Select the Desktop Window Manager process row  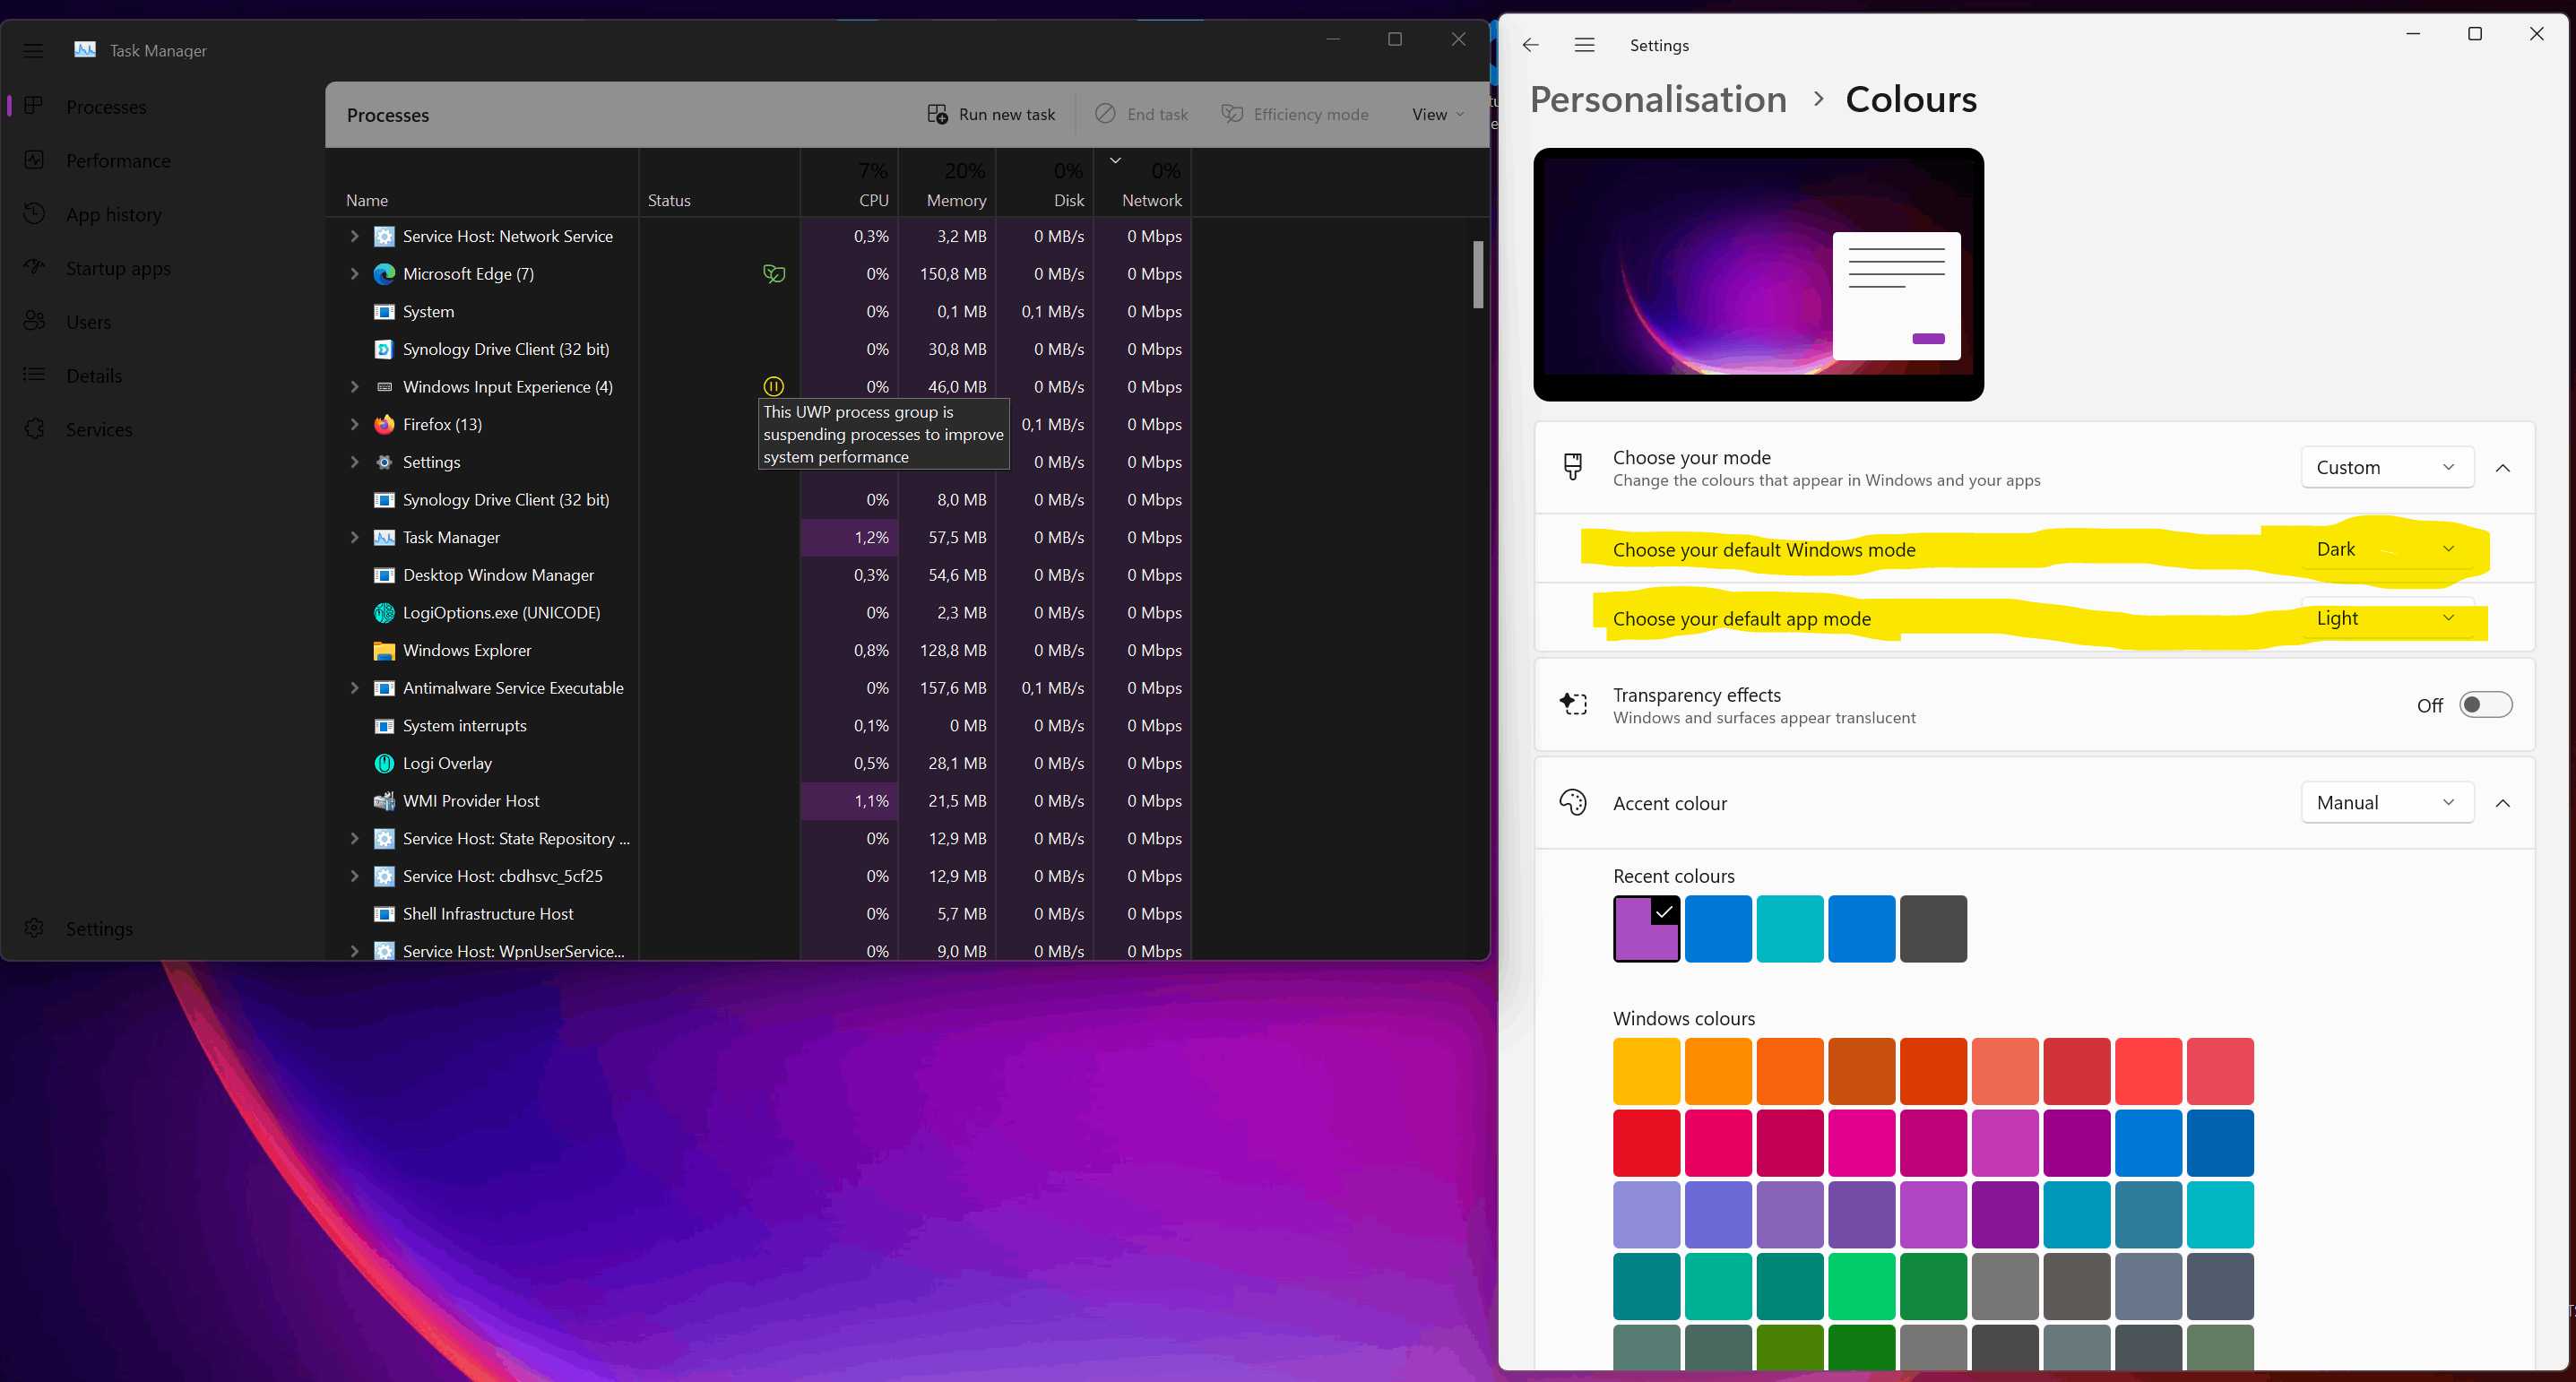[x=758, y=575]
